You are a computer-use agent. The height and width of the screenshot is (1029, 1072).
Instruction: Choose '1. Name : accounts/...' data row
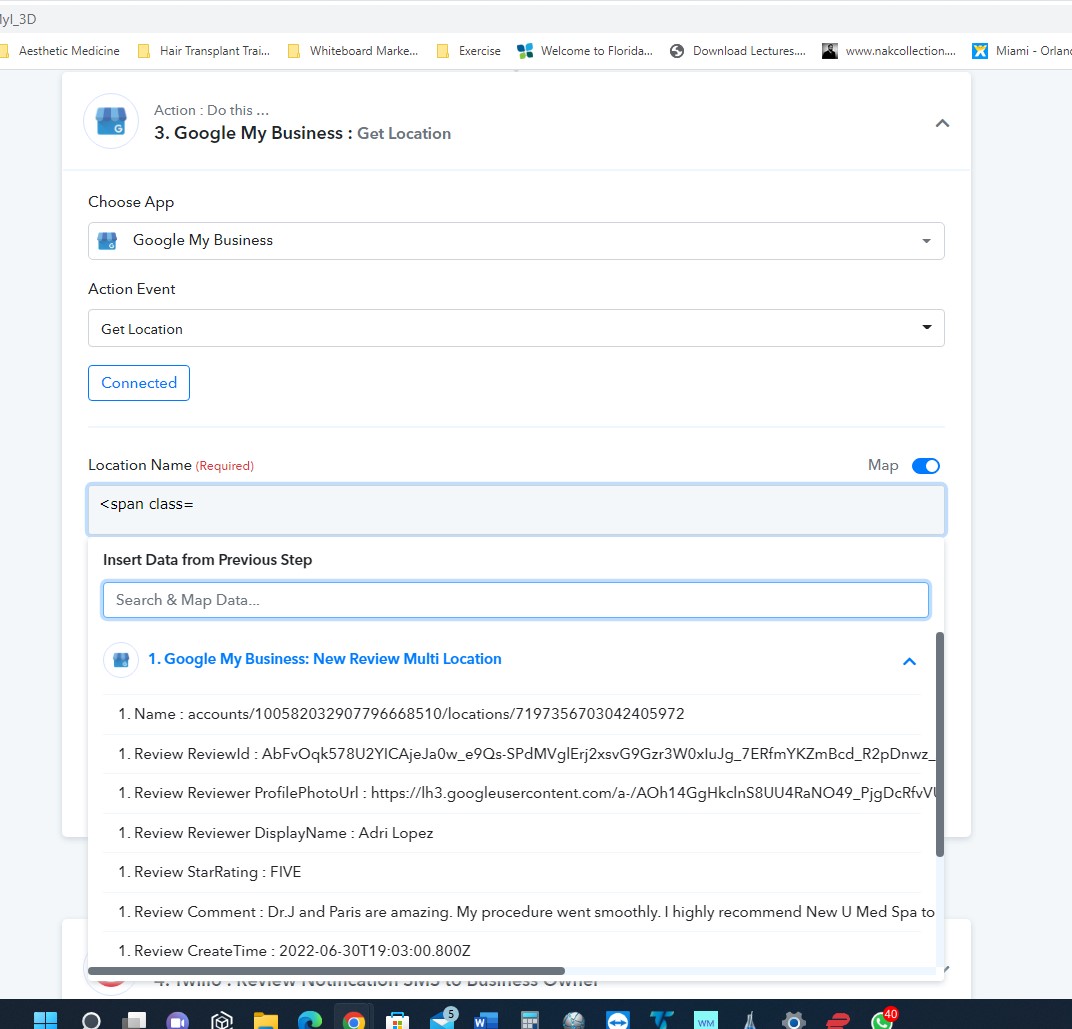point(511,714)
